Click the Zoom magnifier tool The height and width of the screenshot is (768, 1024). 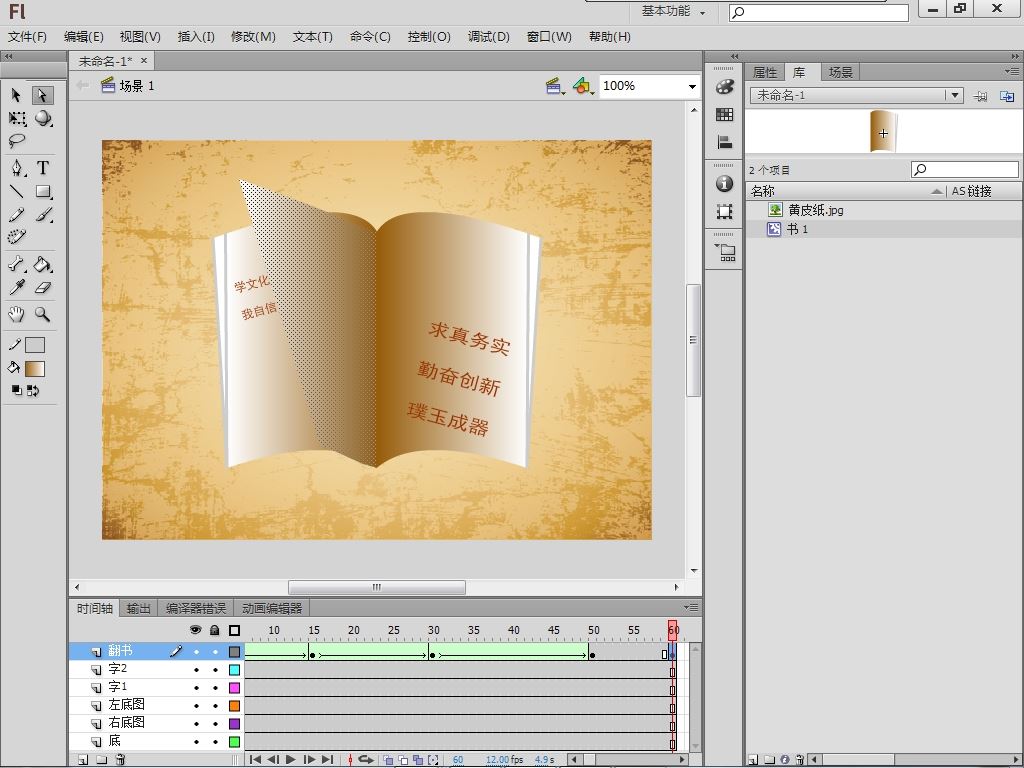point(43,314)
